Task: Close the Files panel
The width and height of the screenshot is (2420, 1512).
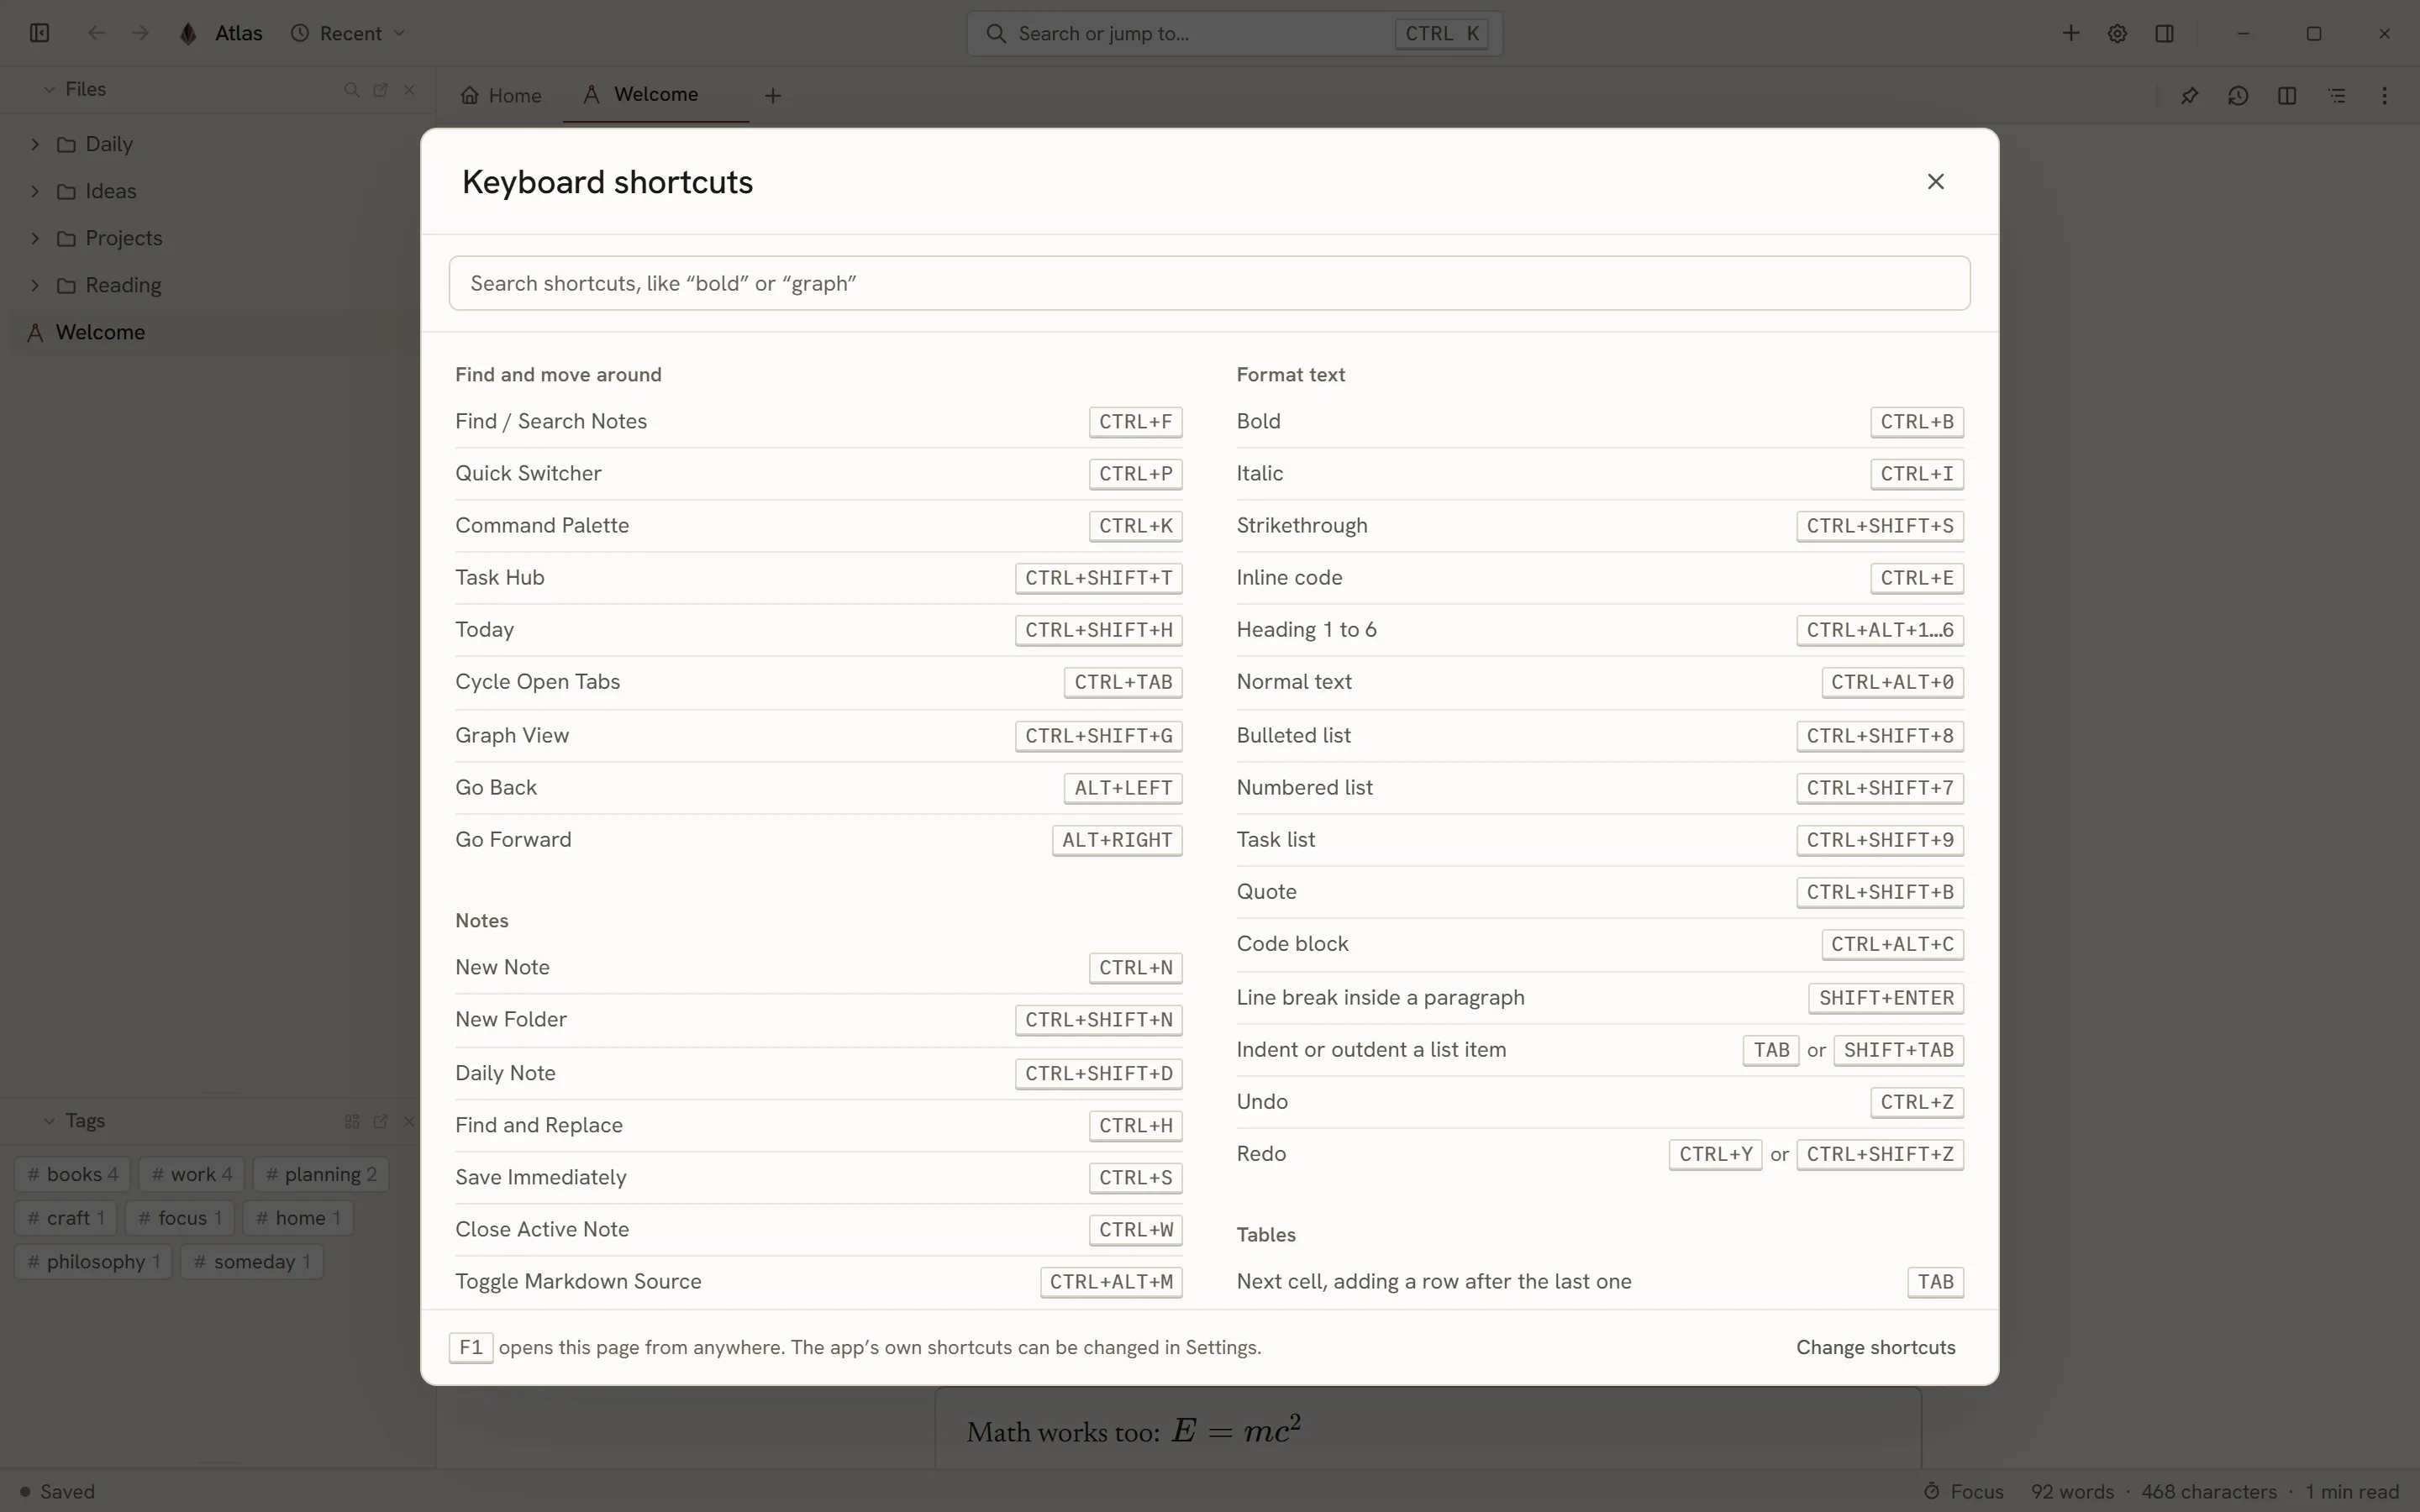Action: point(409,89)
